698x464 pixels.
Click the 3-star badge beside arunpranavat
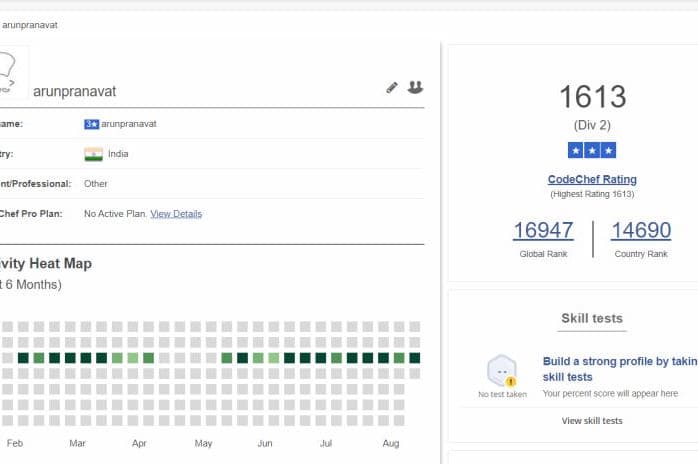coord(91,124)
